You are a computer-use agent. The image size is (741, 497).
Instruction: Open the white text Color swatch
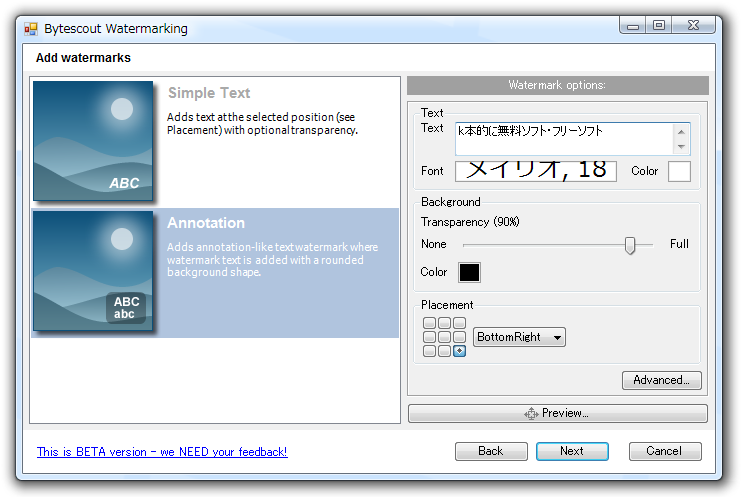tap(679, 171)
